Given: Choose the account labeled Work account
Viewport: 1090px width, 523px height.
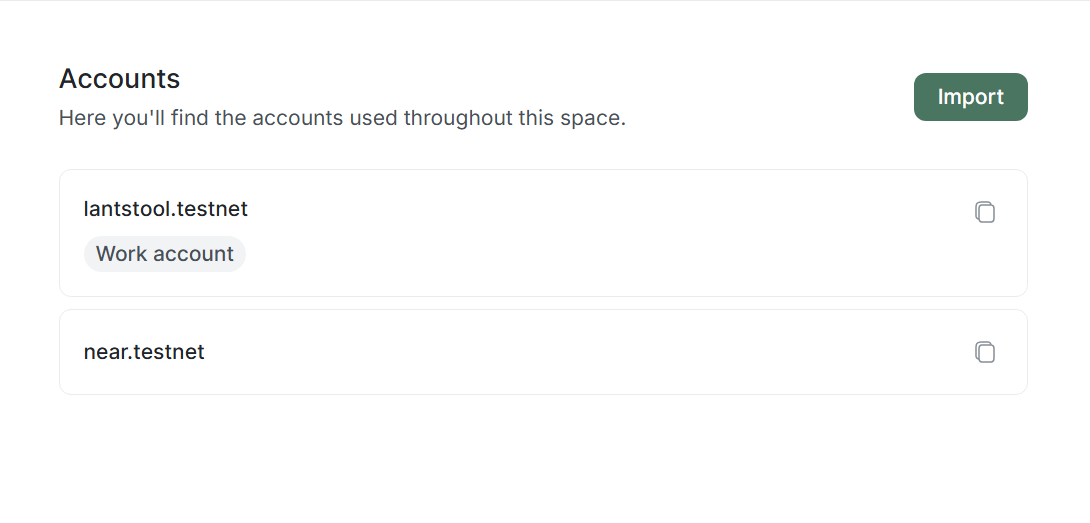Looking at the screenshot, I should (600, 233).
